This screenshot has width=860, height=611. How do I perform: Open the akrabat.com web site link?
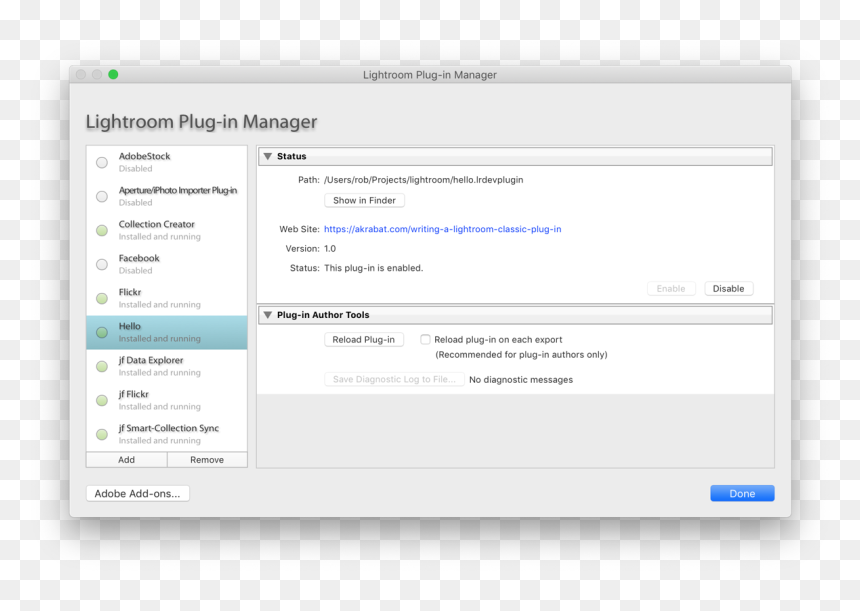[x=443, y=229]
